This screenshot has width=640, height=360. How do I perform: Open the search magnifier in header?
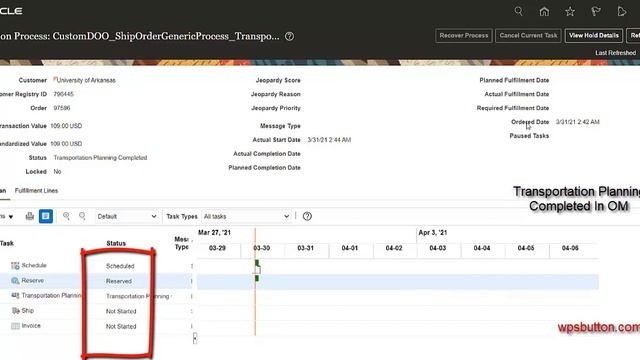pyautogui.click(x=518, y=11)
